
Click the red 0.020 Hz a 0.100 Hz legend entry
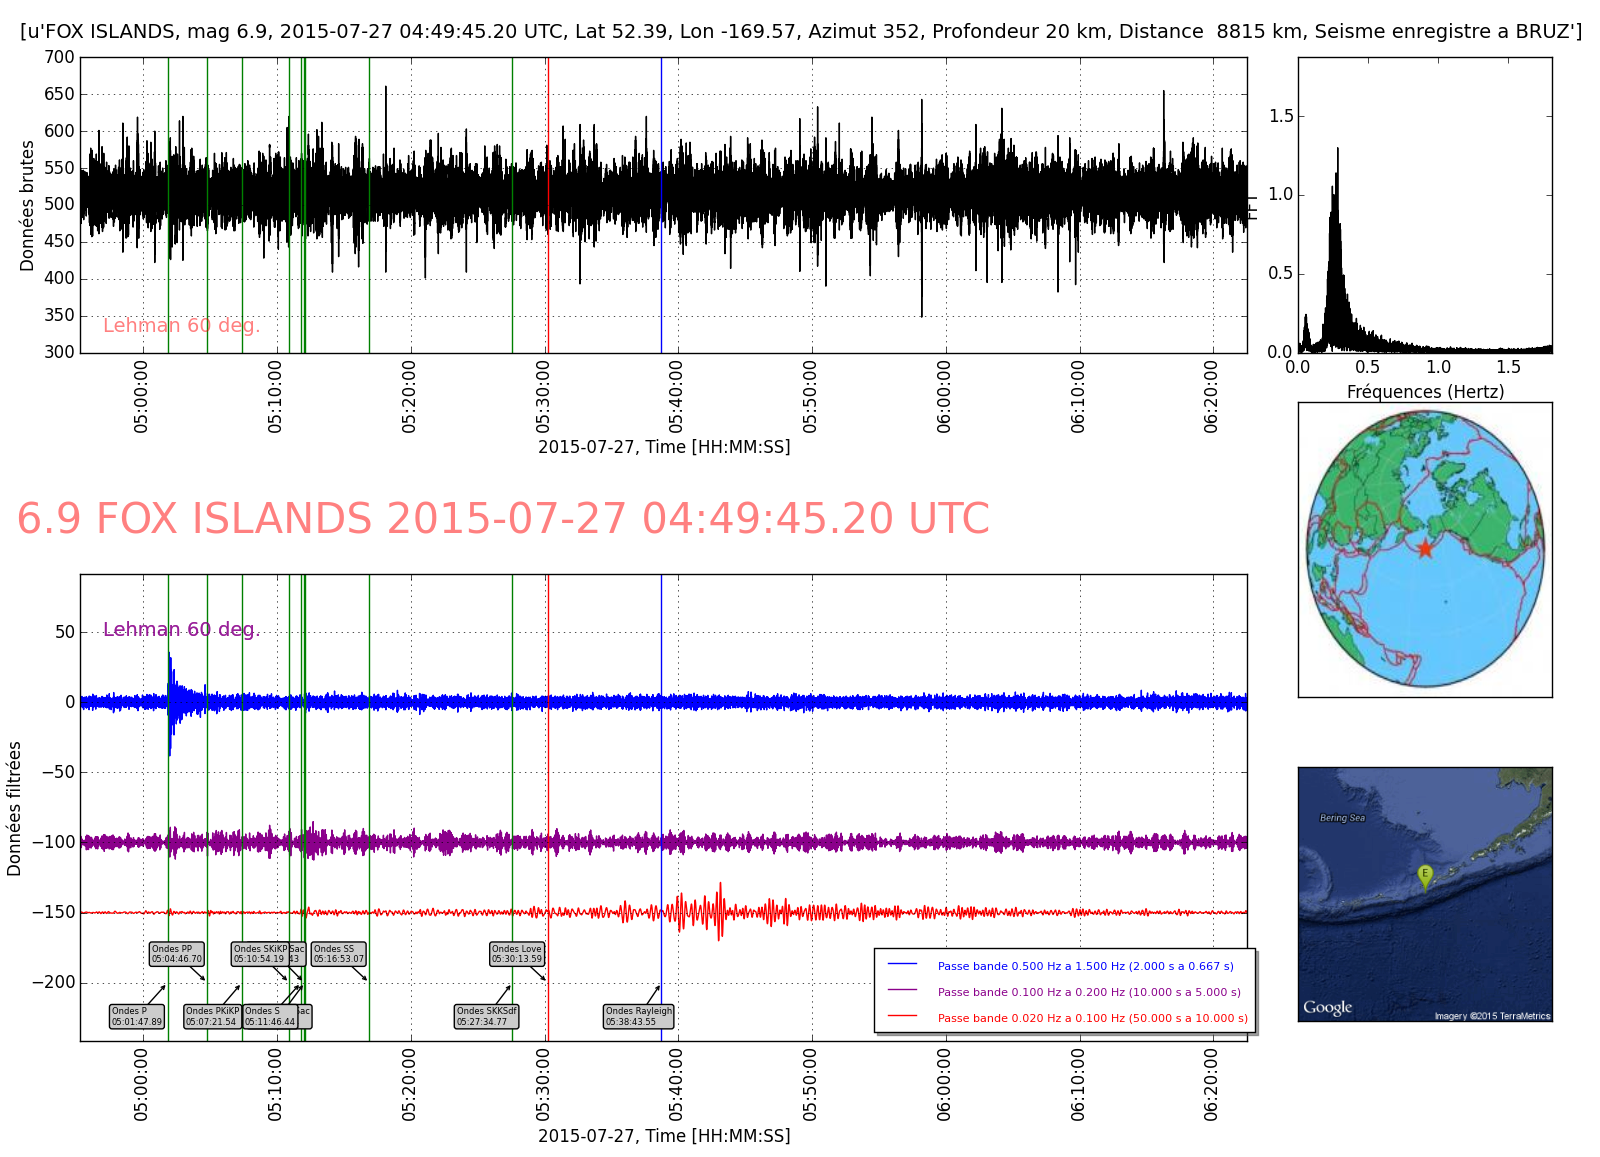click(x=1092, y=1018)
